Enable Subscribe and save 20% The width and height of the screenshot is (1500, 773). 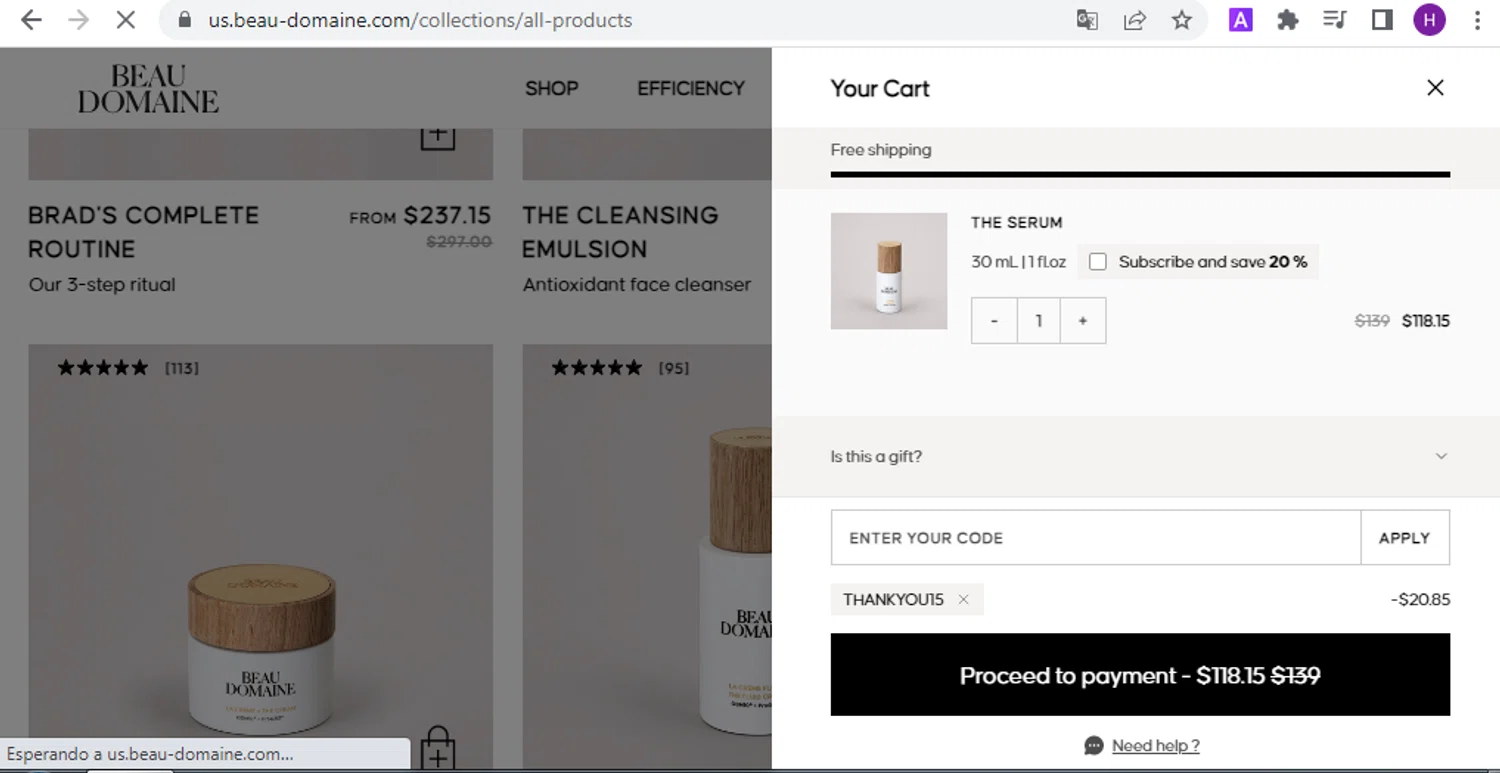pyautogui.click(x=1098, y=262)
